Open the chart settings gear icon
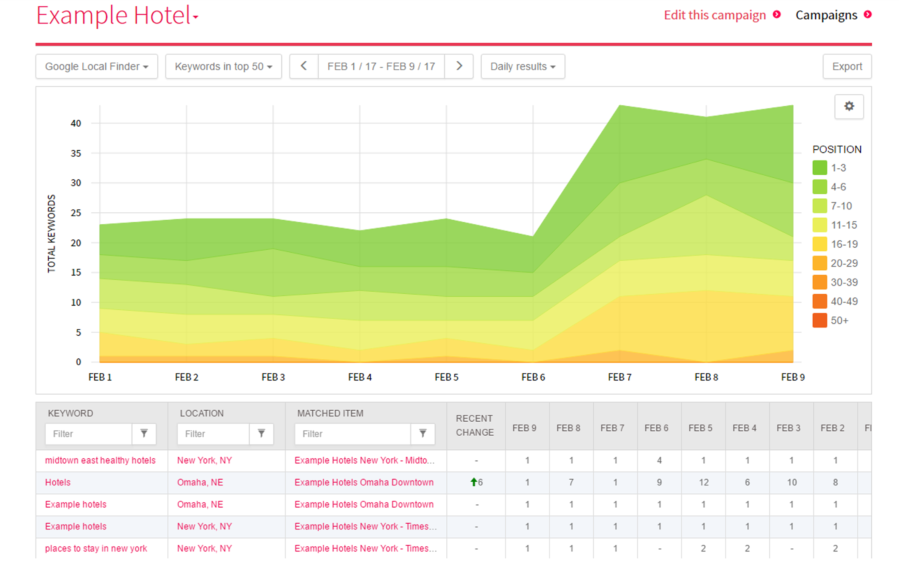This screenshot has height=561, width=899. [x=849, y=107]
